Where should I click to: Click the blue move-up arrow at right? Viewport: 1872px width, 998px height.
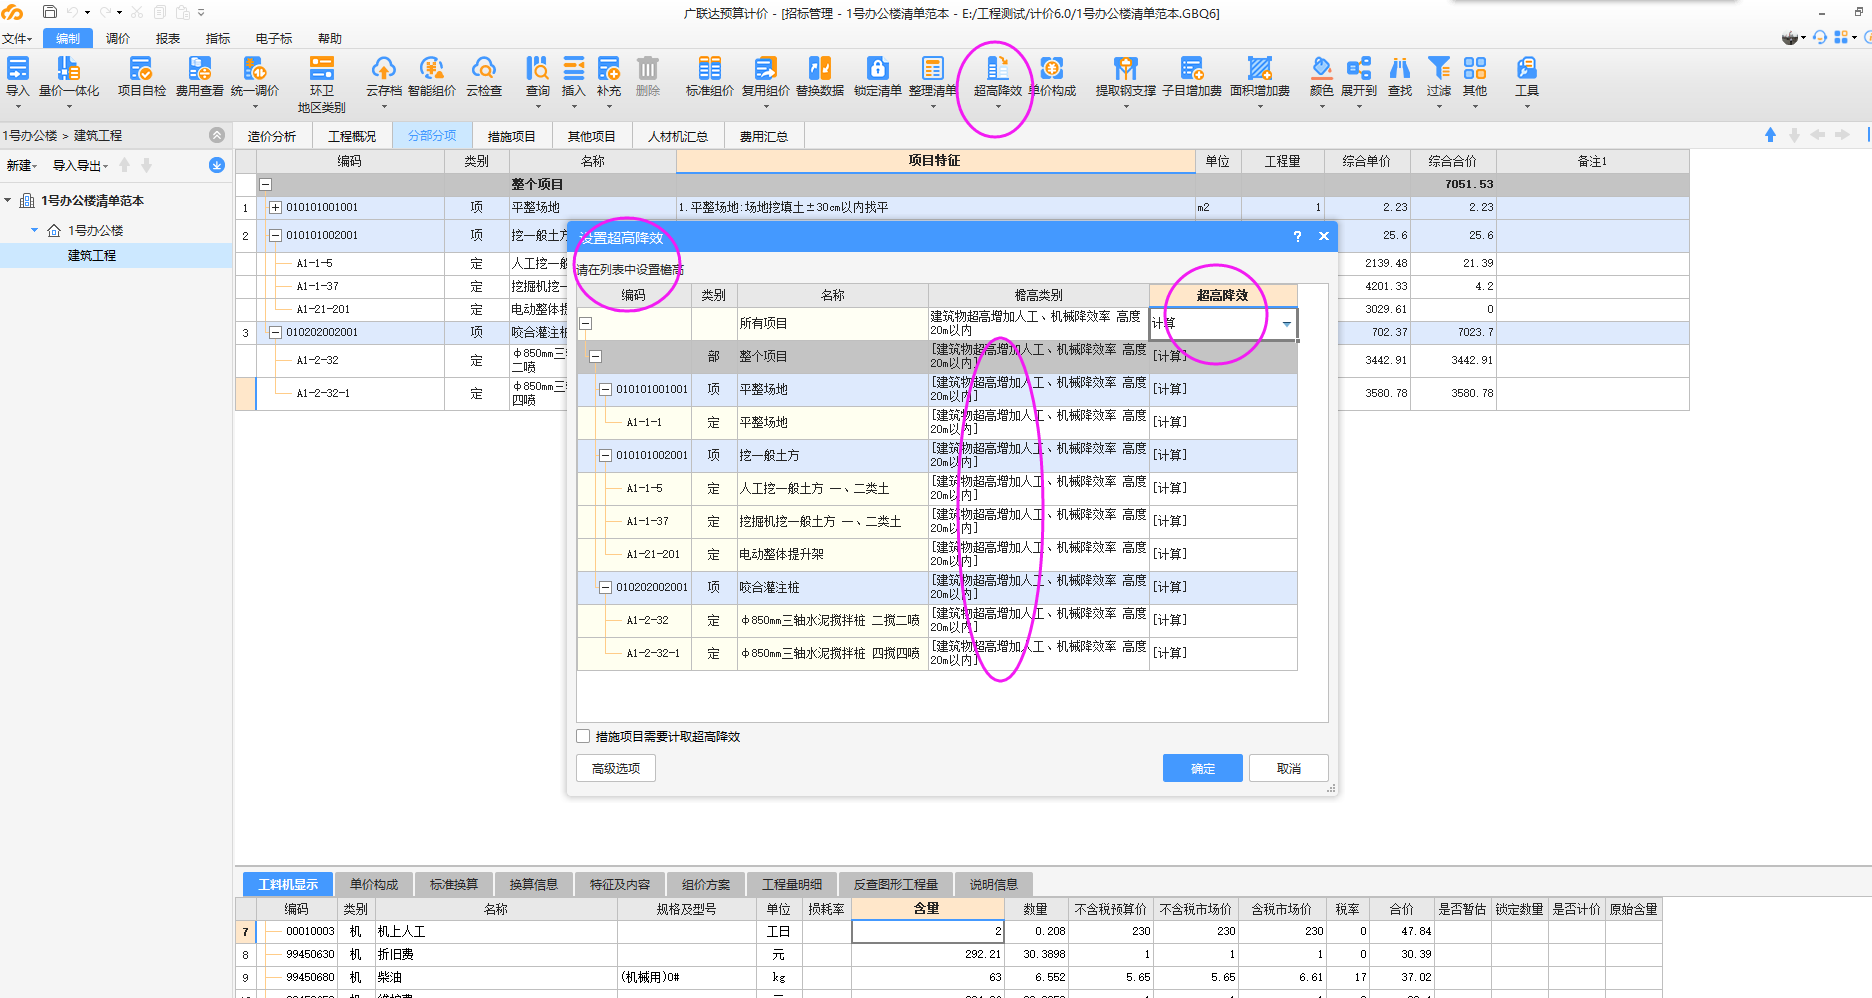1770,135
